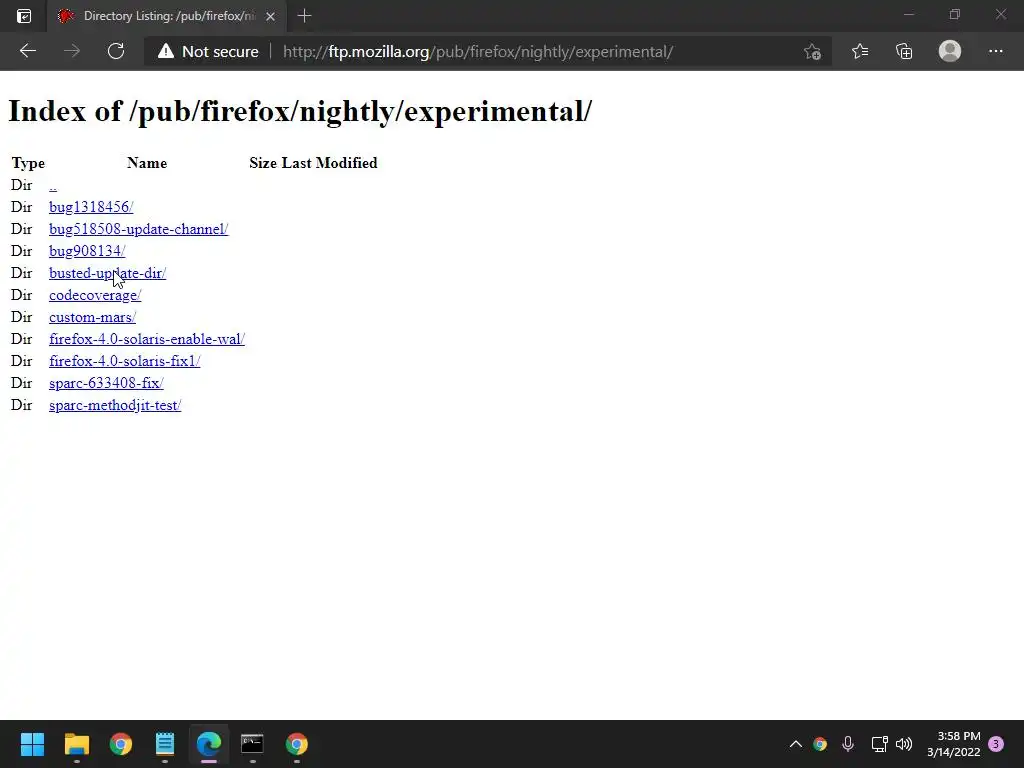
Task: Click the 'Last Modified' column header
Action: coord(329,163)
